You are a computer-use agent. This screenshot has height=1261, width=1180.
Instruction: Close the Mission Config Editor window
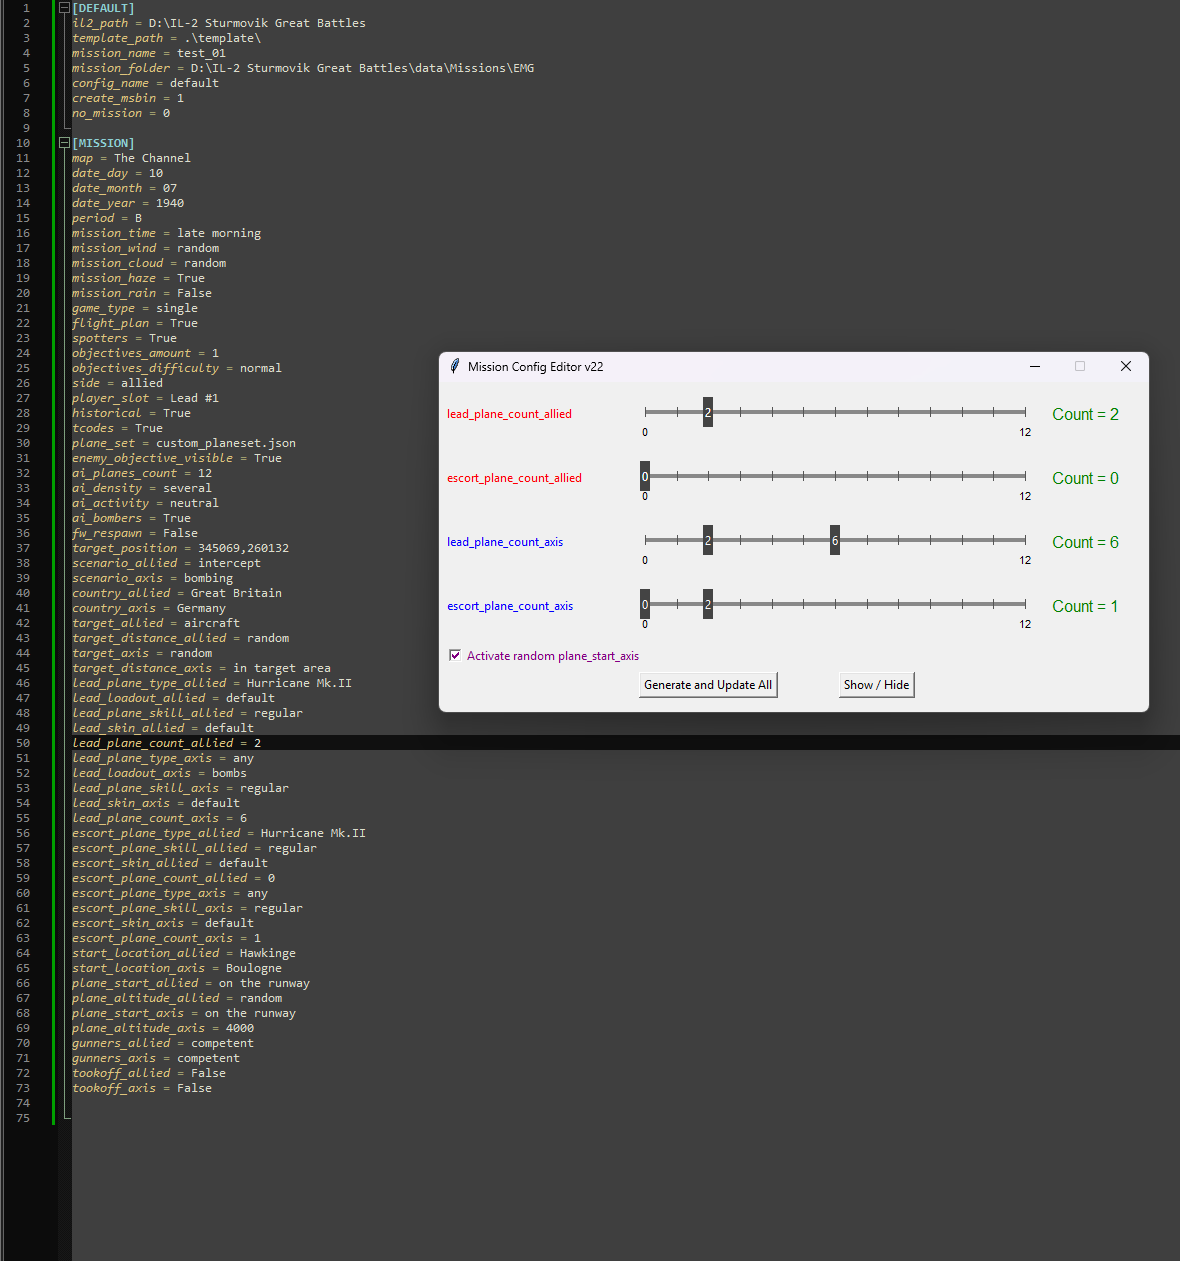pos(1126,366)
